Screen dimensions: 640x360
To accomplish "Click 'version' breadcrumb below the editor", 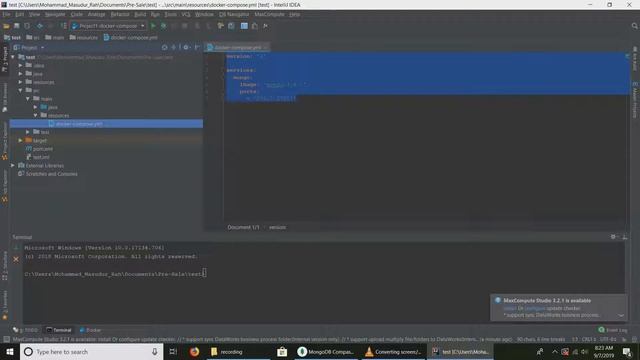I will (x=277, y=227).
